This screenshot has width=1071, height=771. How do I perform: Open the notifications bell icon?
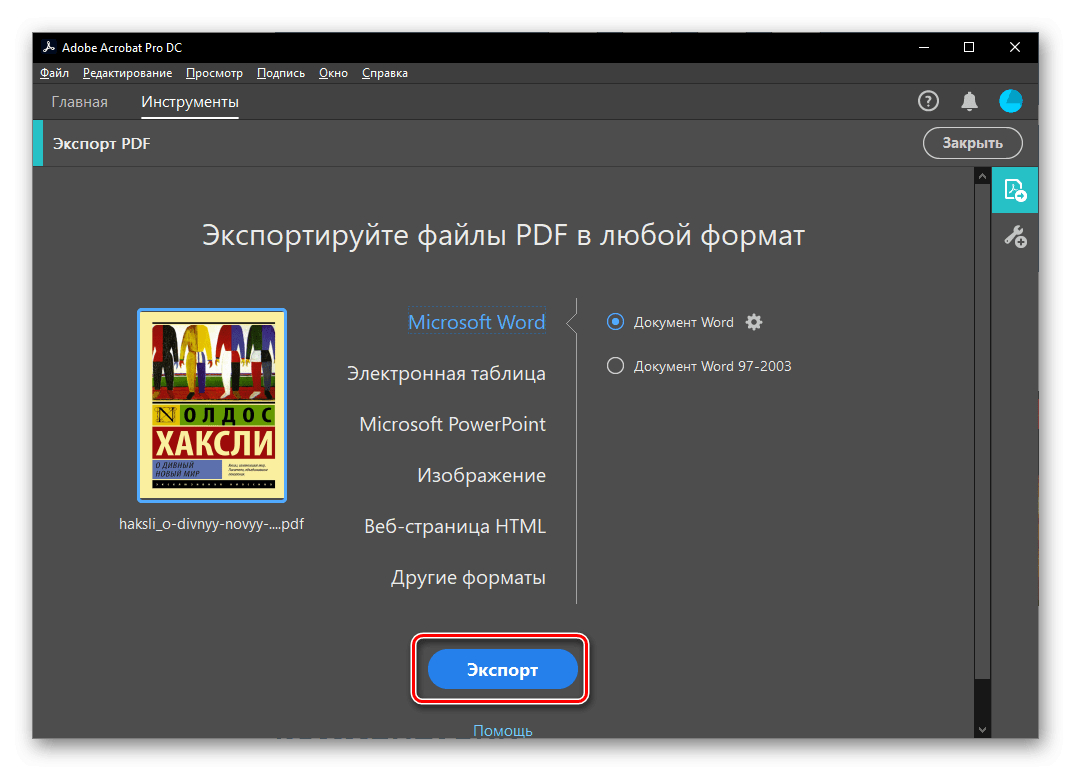[969, 101]
